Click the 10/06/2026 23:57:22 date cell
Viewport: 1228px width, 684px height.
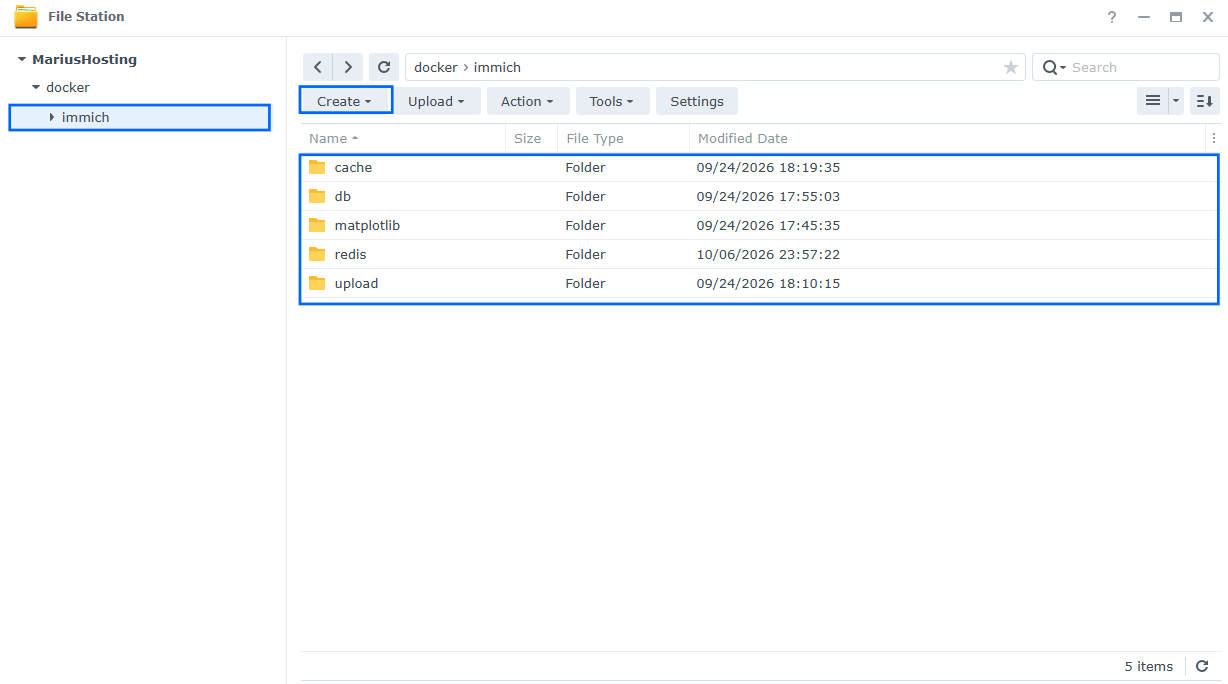pyautogui.click(x=768, y=254)
